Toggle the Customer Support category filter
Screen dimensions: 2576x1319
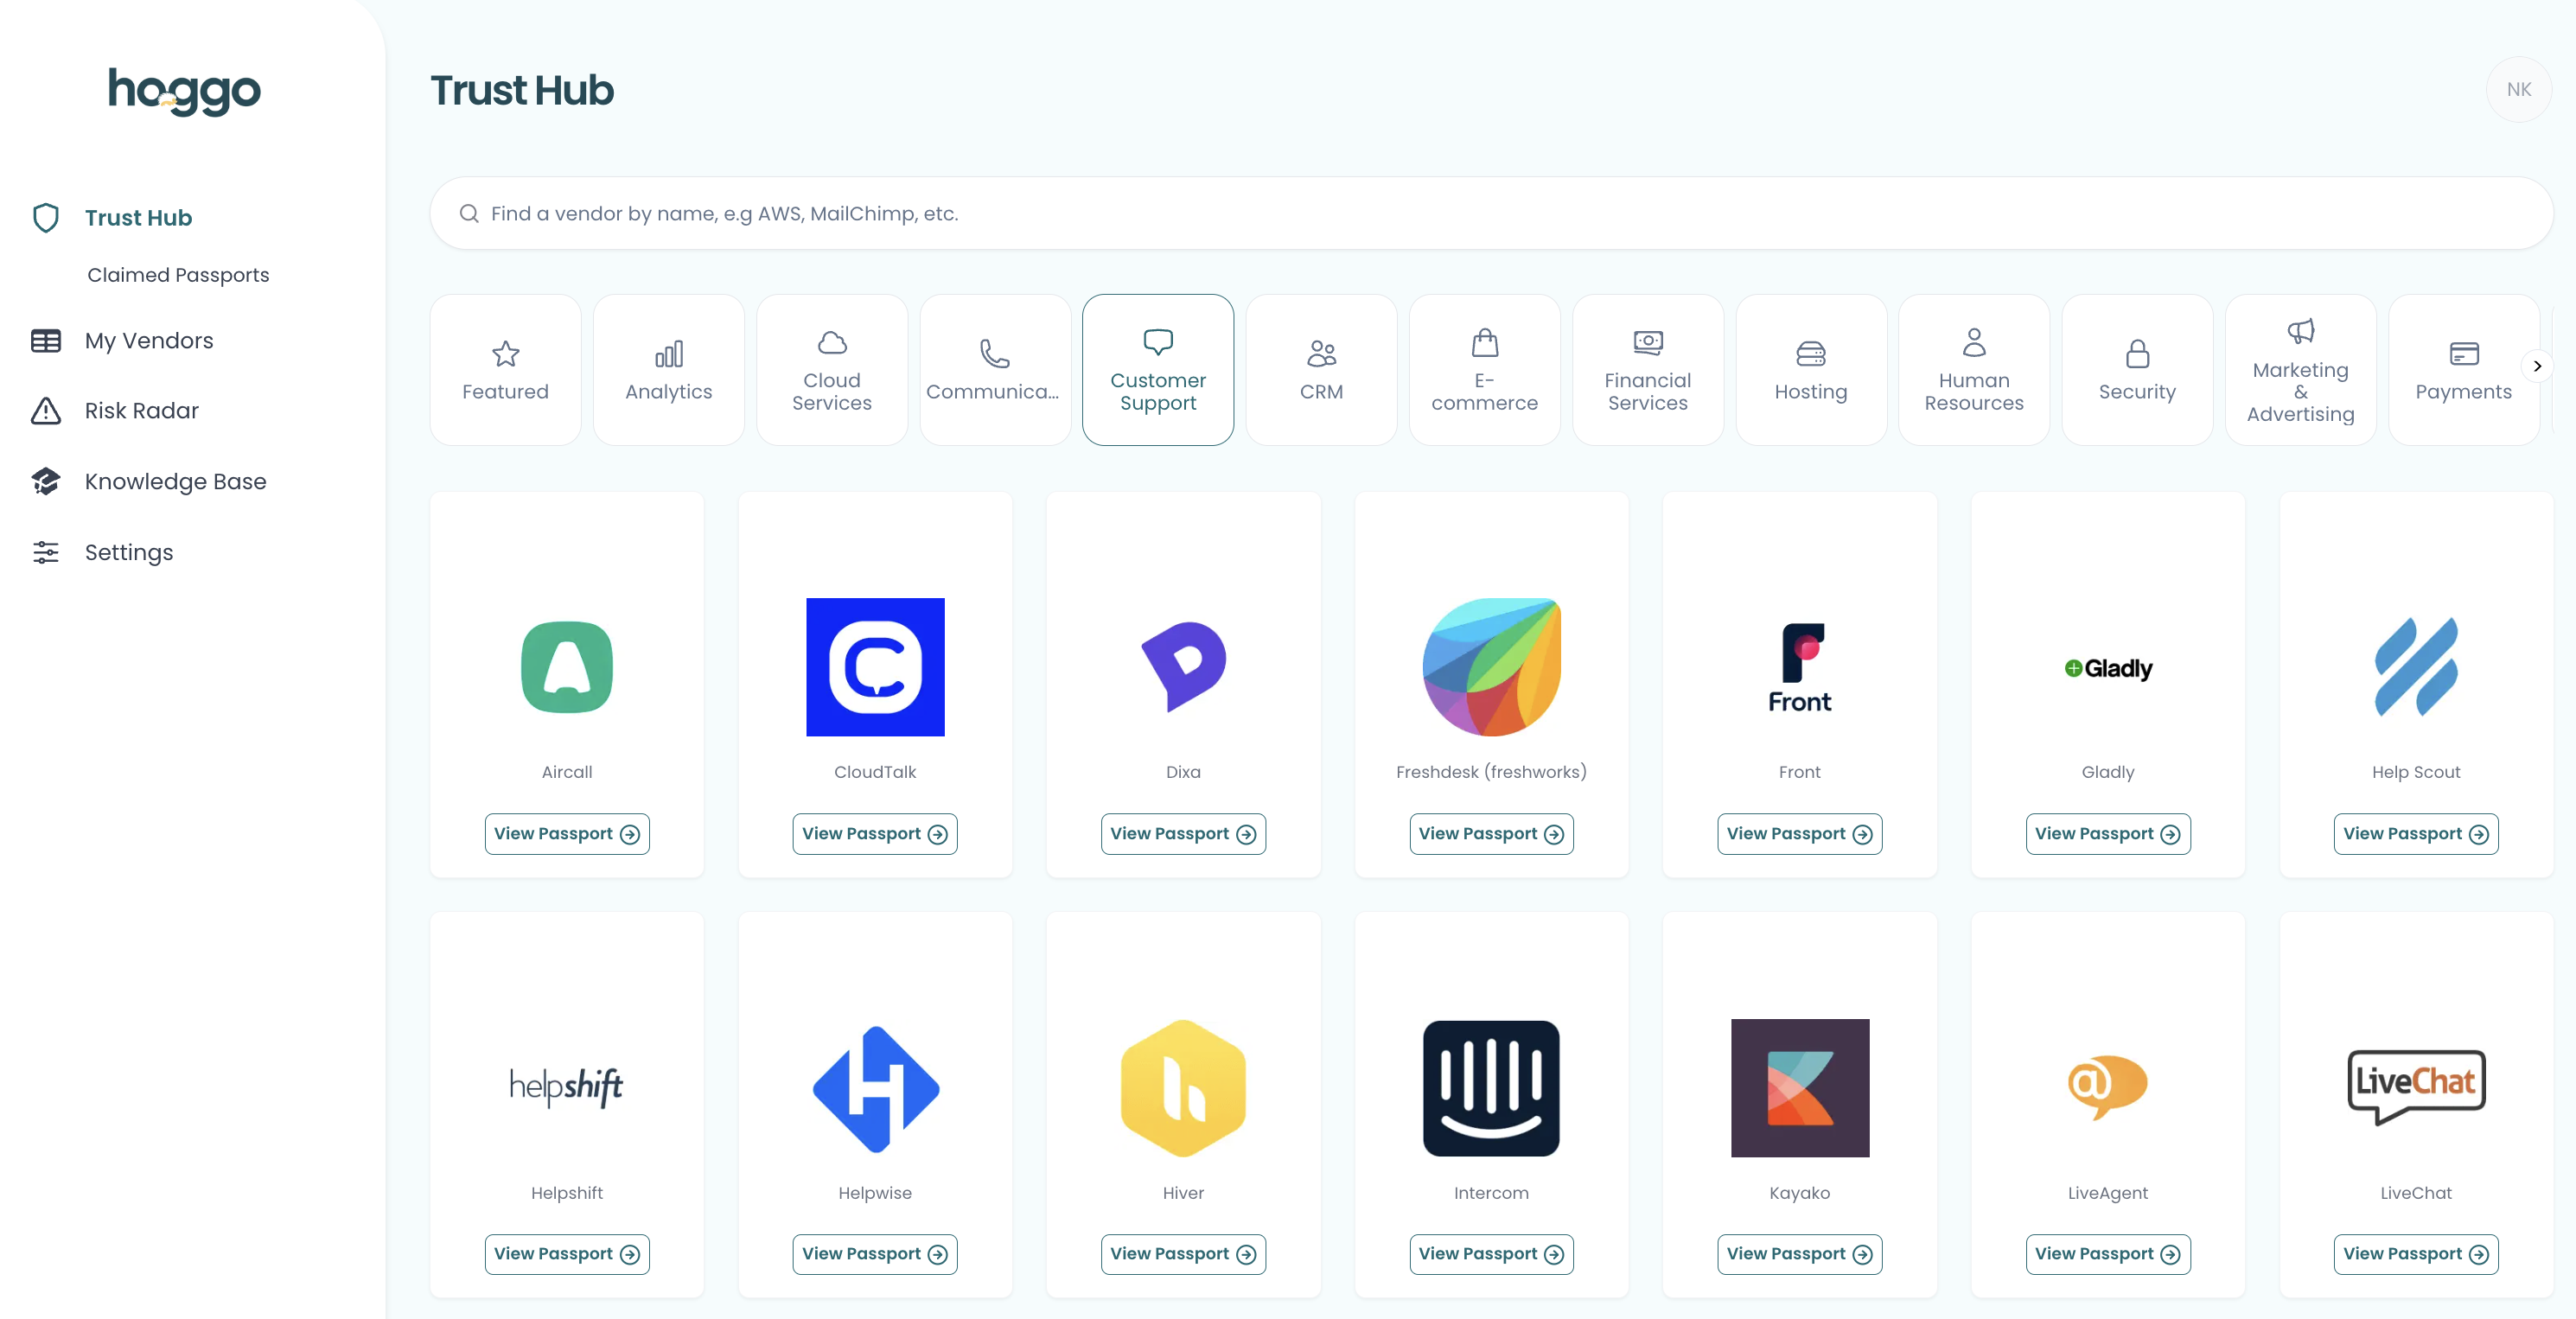(1157, 368)
